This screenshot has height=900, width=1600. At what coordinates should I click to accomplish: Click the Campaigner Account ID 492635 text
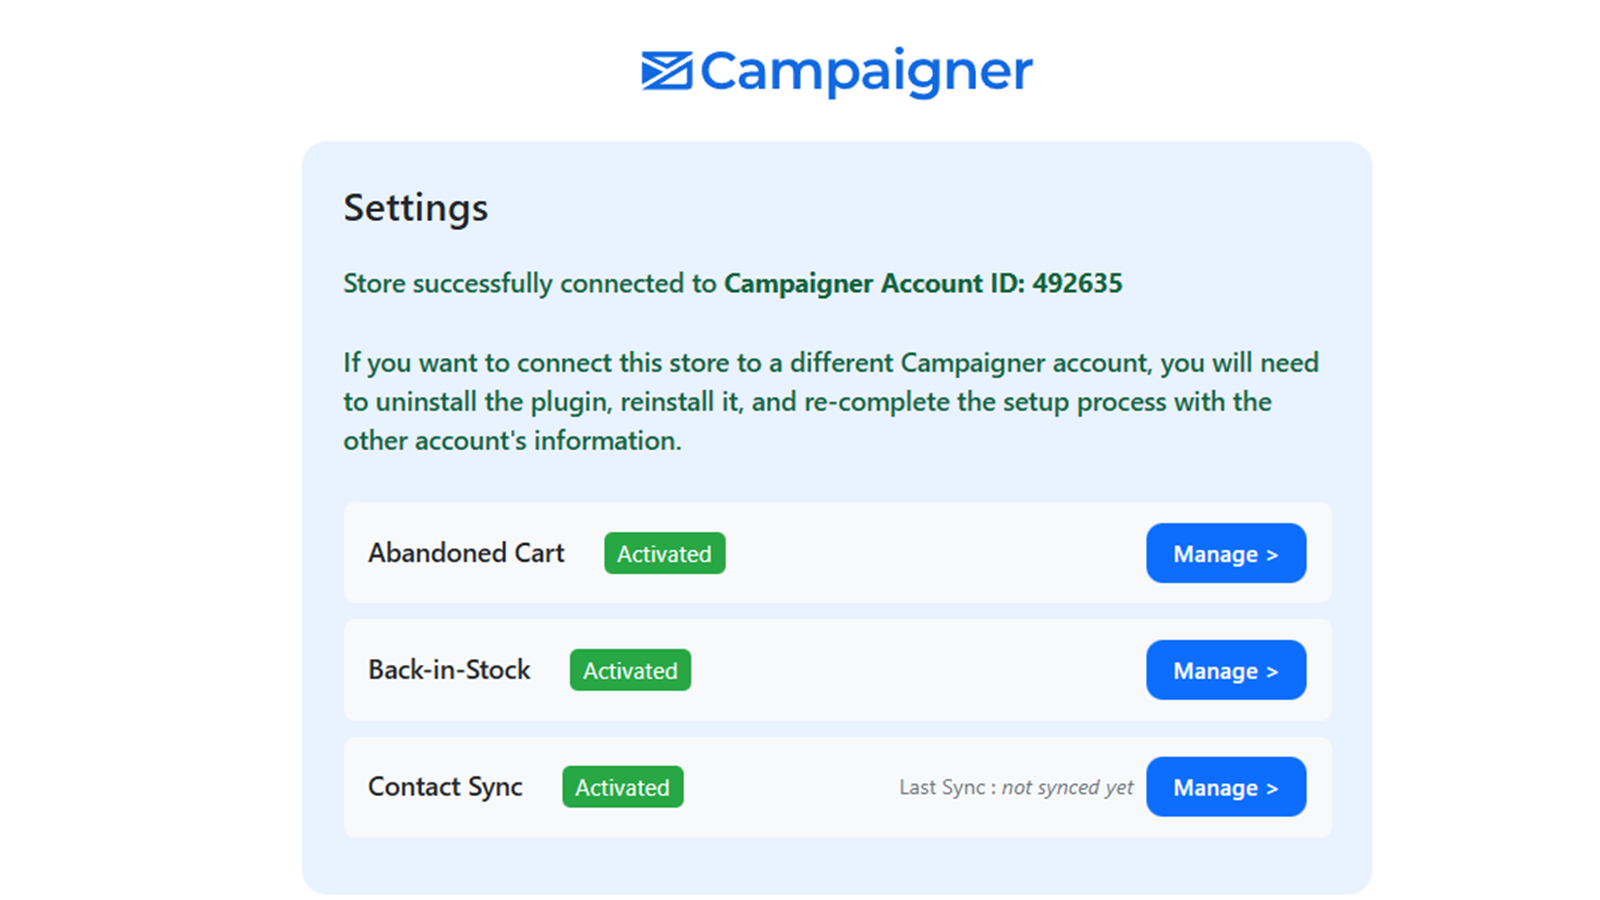tap(923, 283)
